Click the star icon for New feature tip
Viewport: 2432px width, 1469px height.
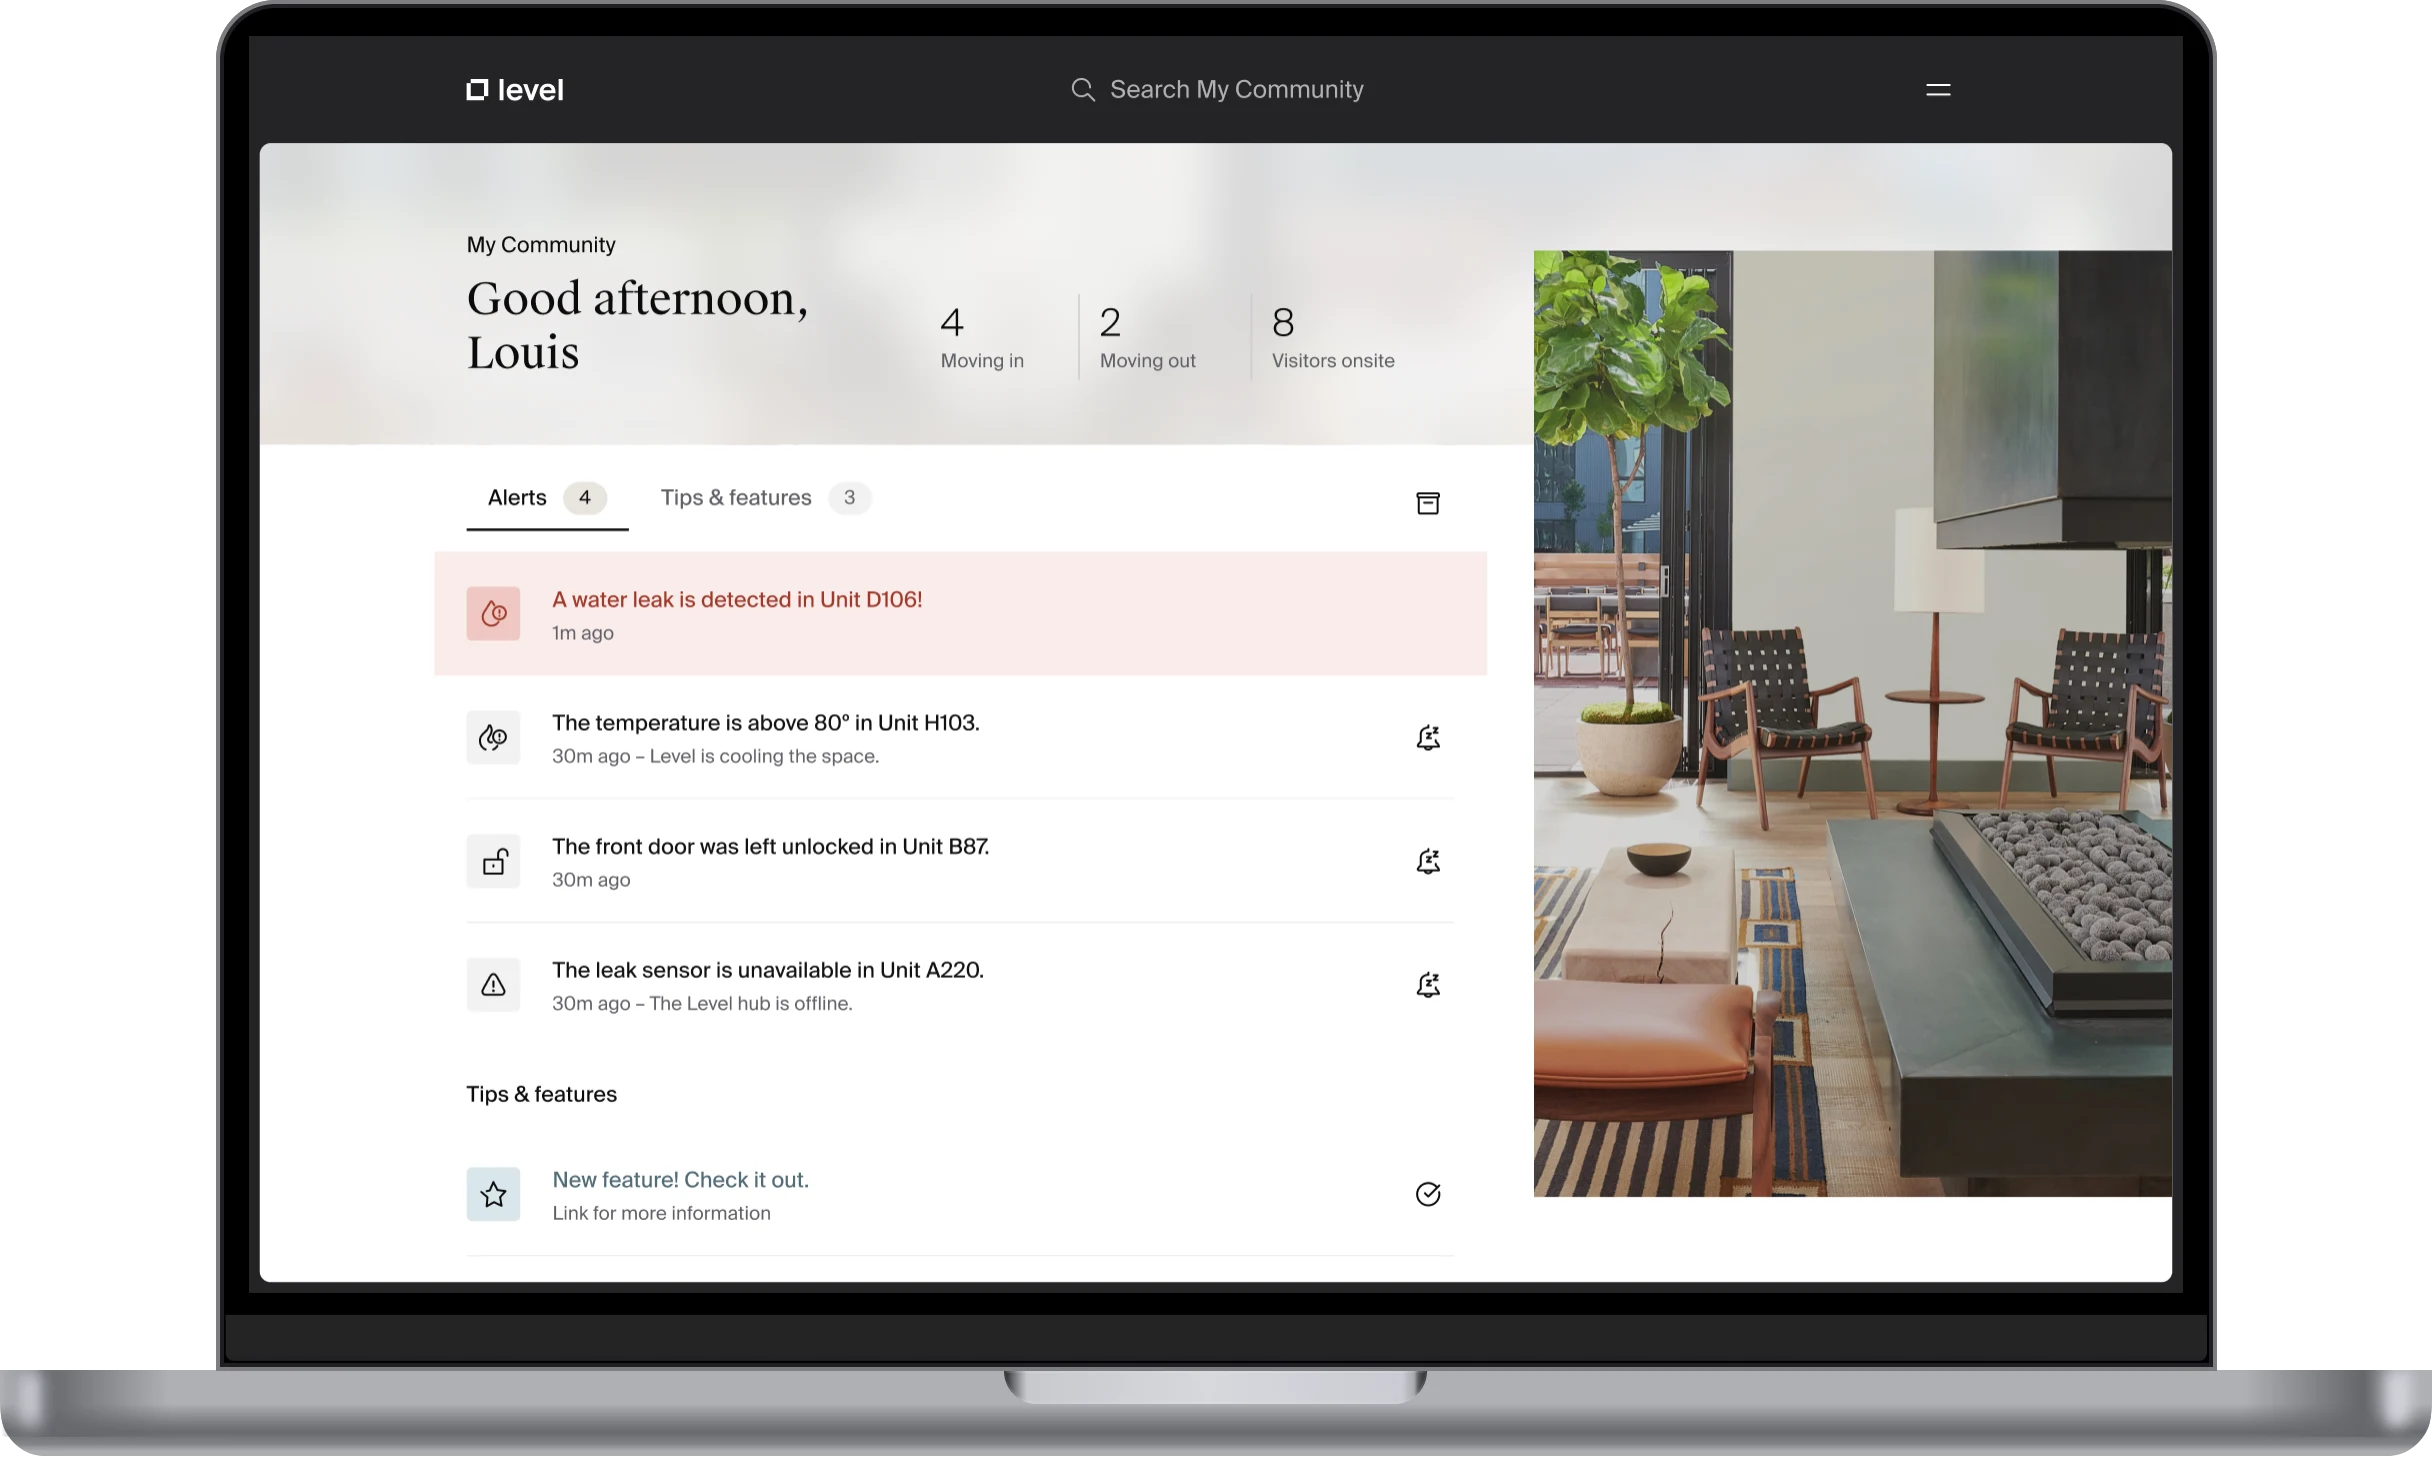click(493, 1194)
